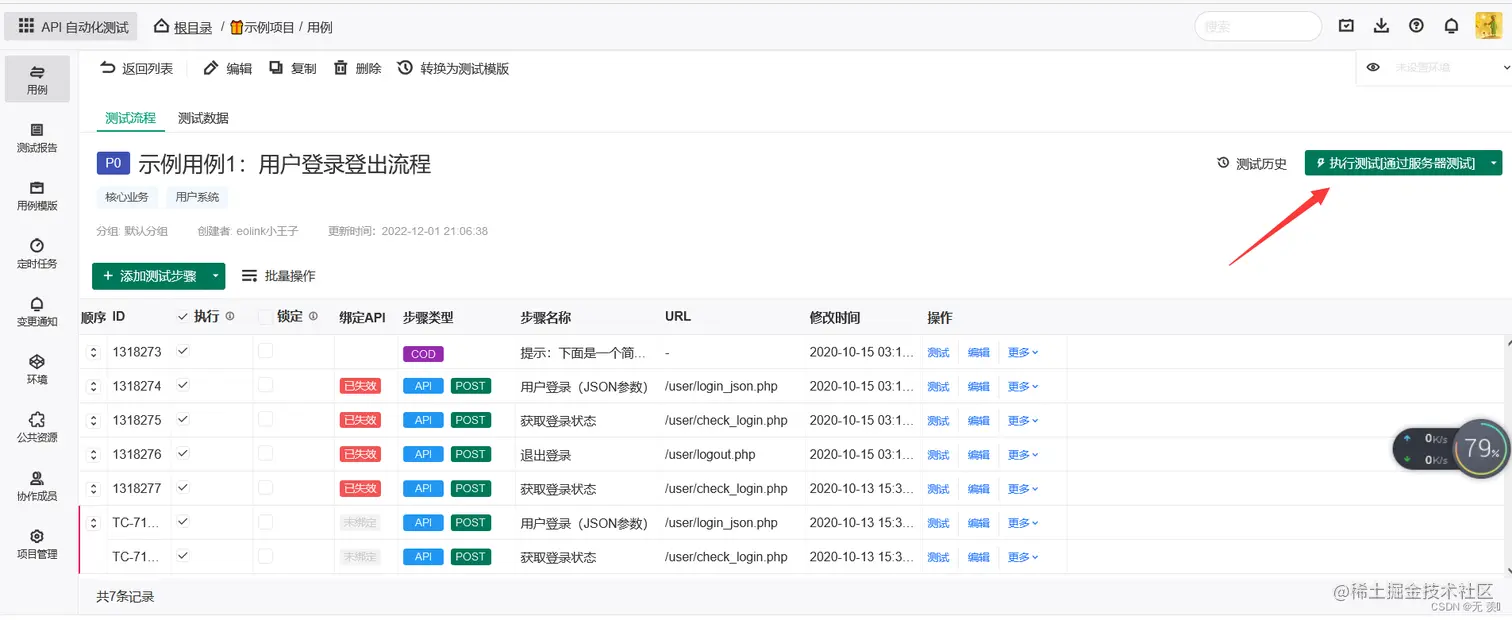Viewport: 1512px width, 620px height.
Task: Expand 更多 for row 1318273
Action: (x=1023, y=353)
